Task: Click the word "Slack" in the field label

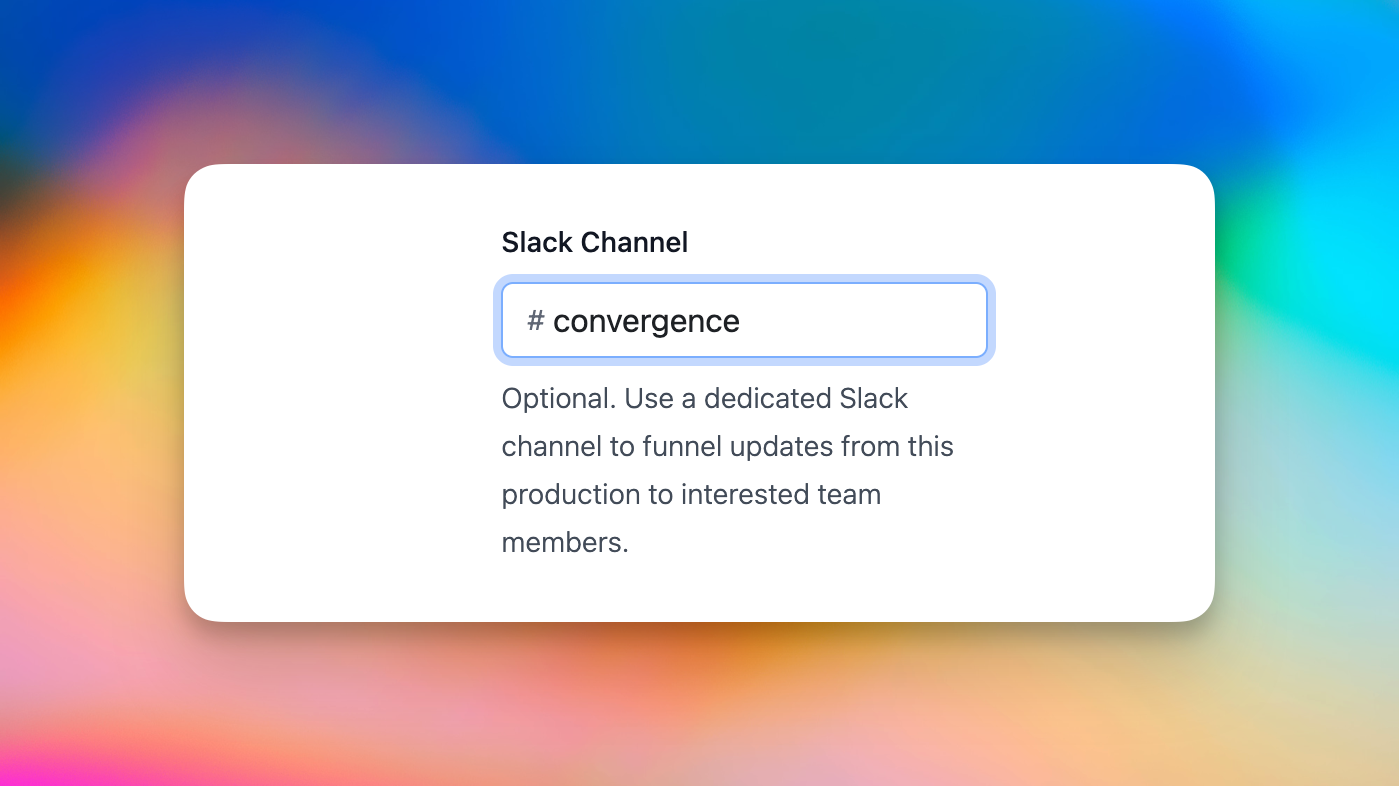Action: (x=537, y=242)
